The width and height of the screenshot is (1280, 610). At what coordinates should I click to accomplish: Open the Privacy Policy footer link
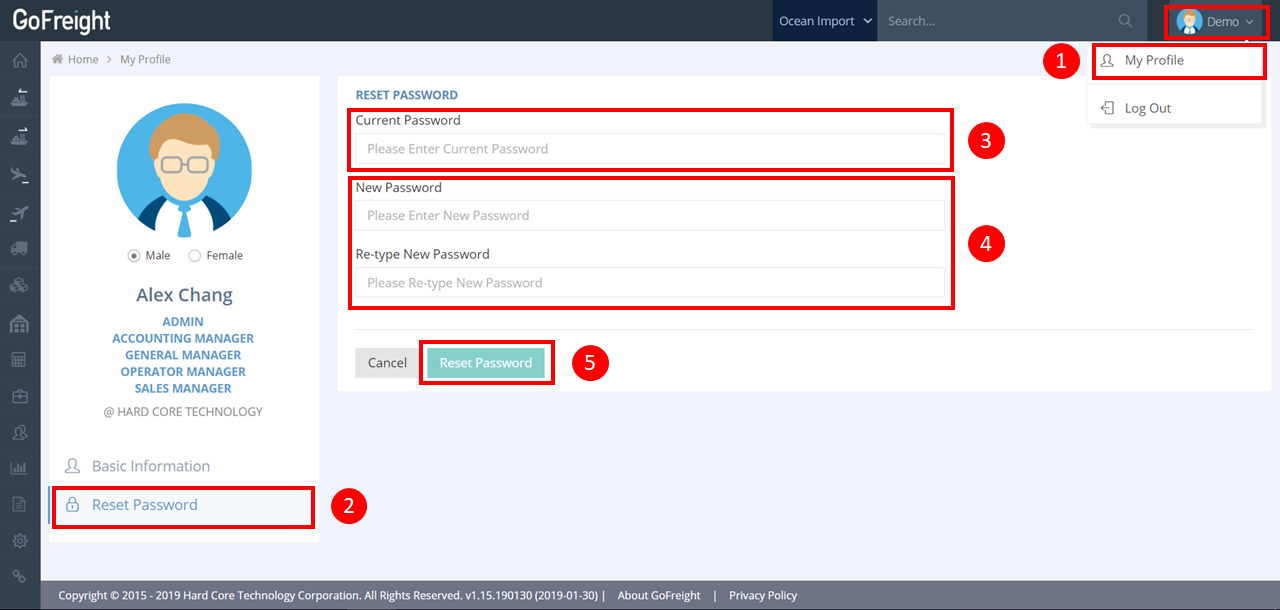coord(762,595)
